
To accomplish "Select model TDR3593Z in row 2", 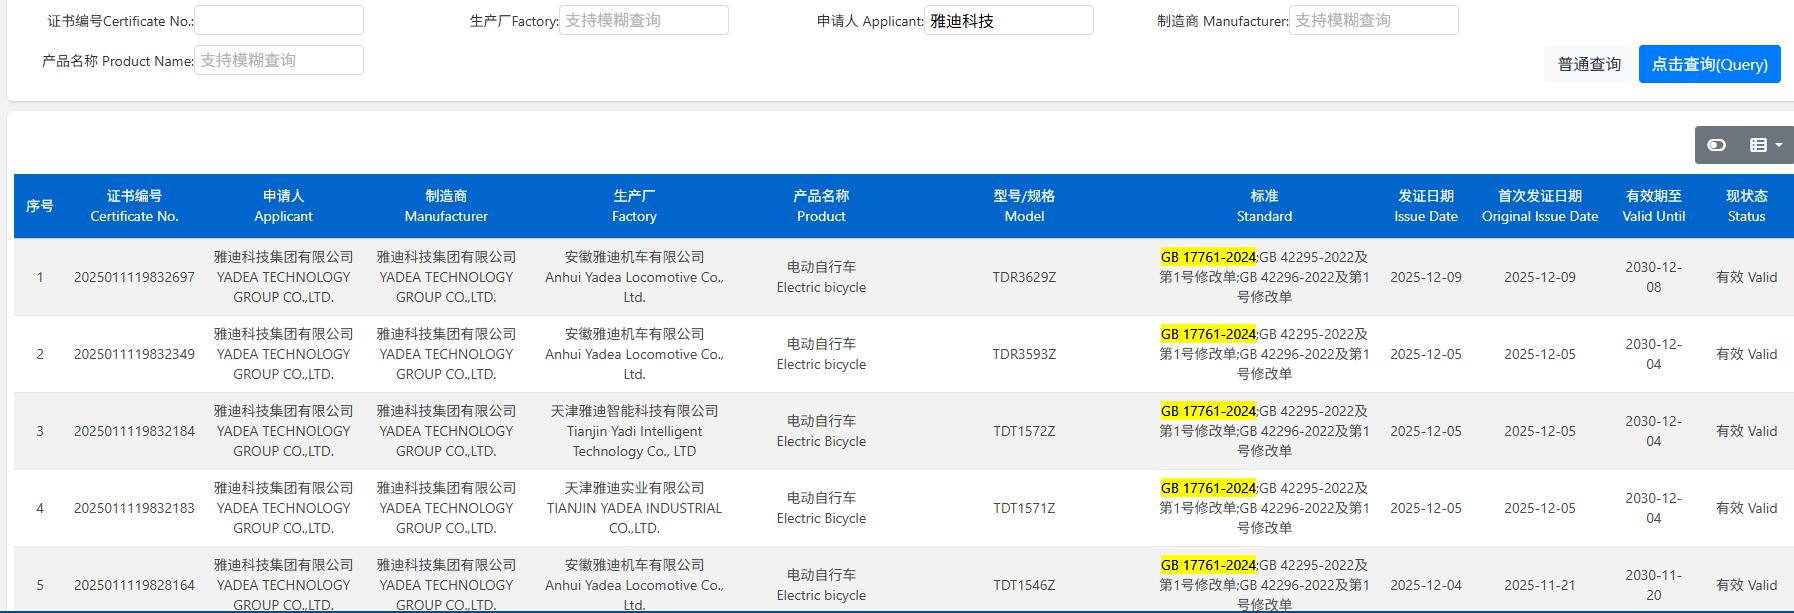I will pos(1024,354).
